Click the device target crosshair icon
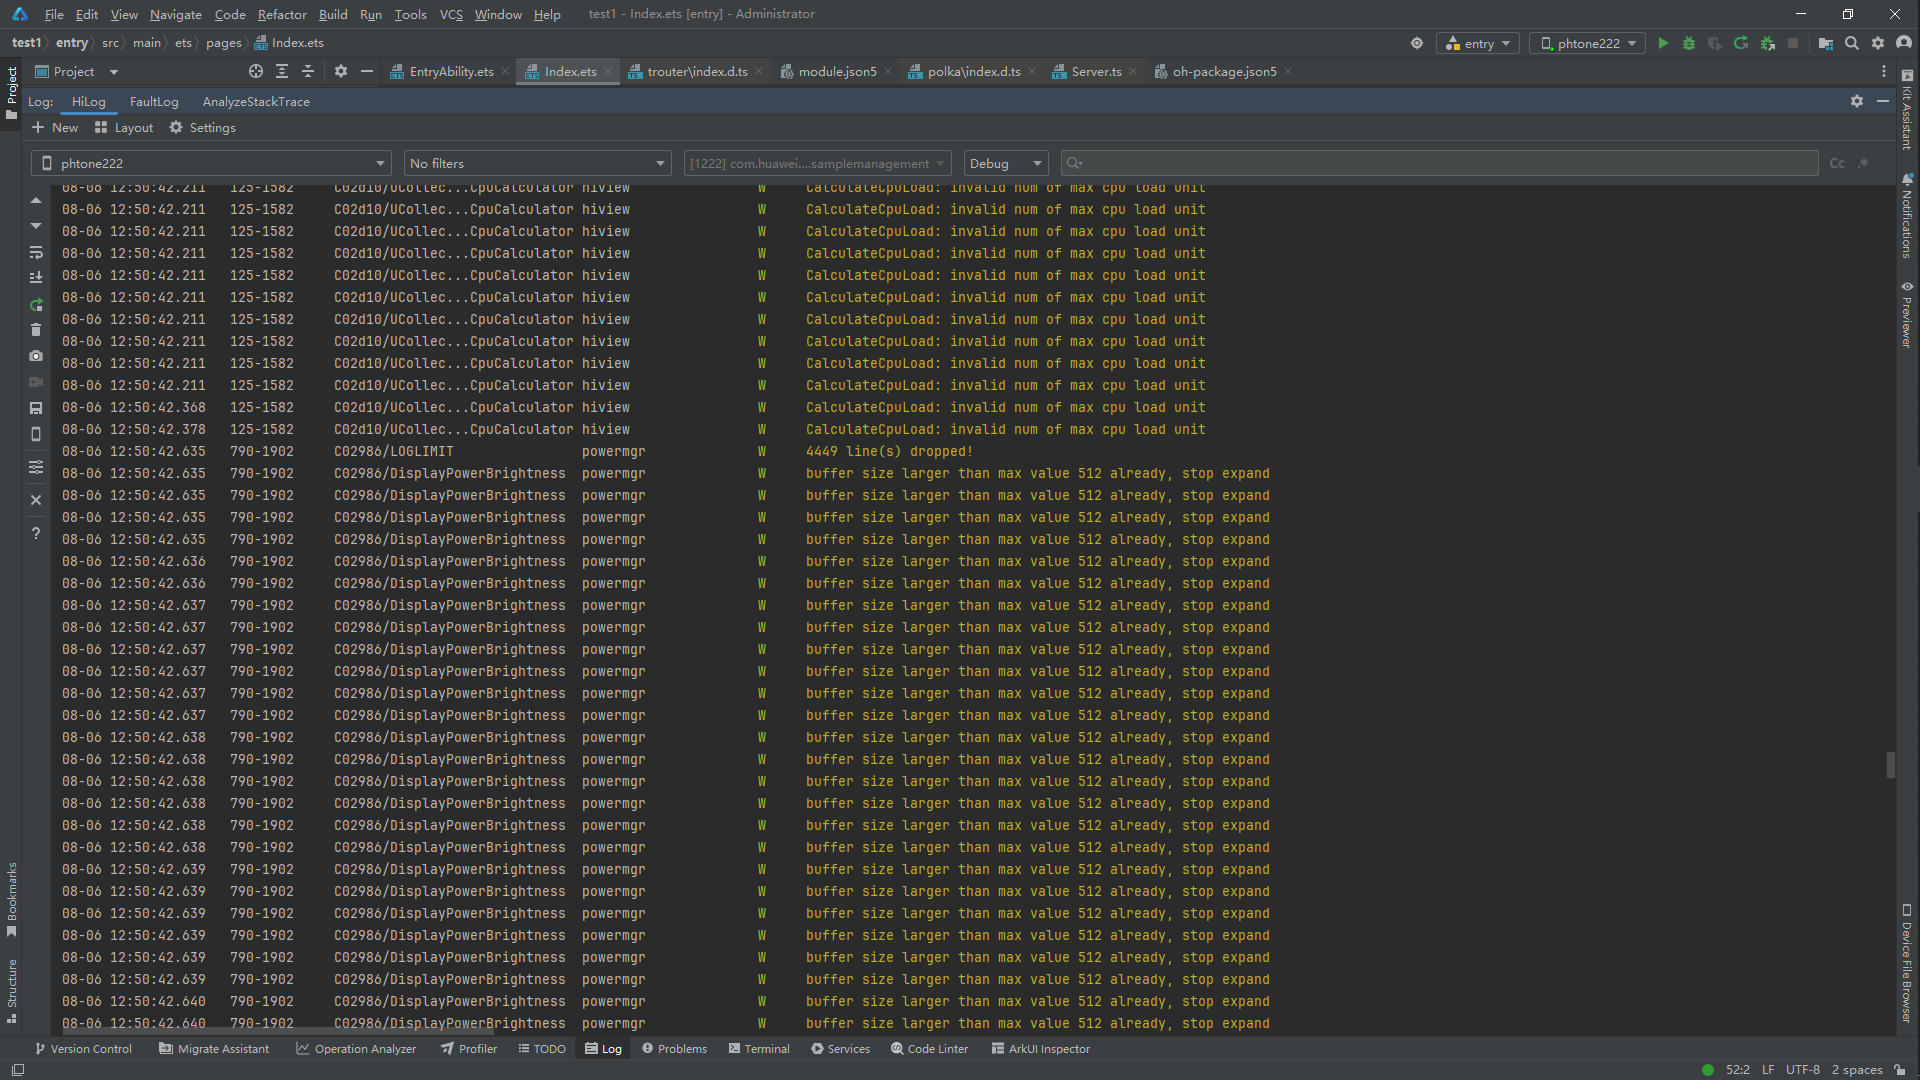Image resolution: width=1920 pixels, height=1080 pixels. tap(1417, 43)
